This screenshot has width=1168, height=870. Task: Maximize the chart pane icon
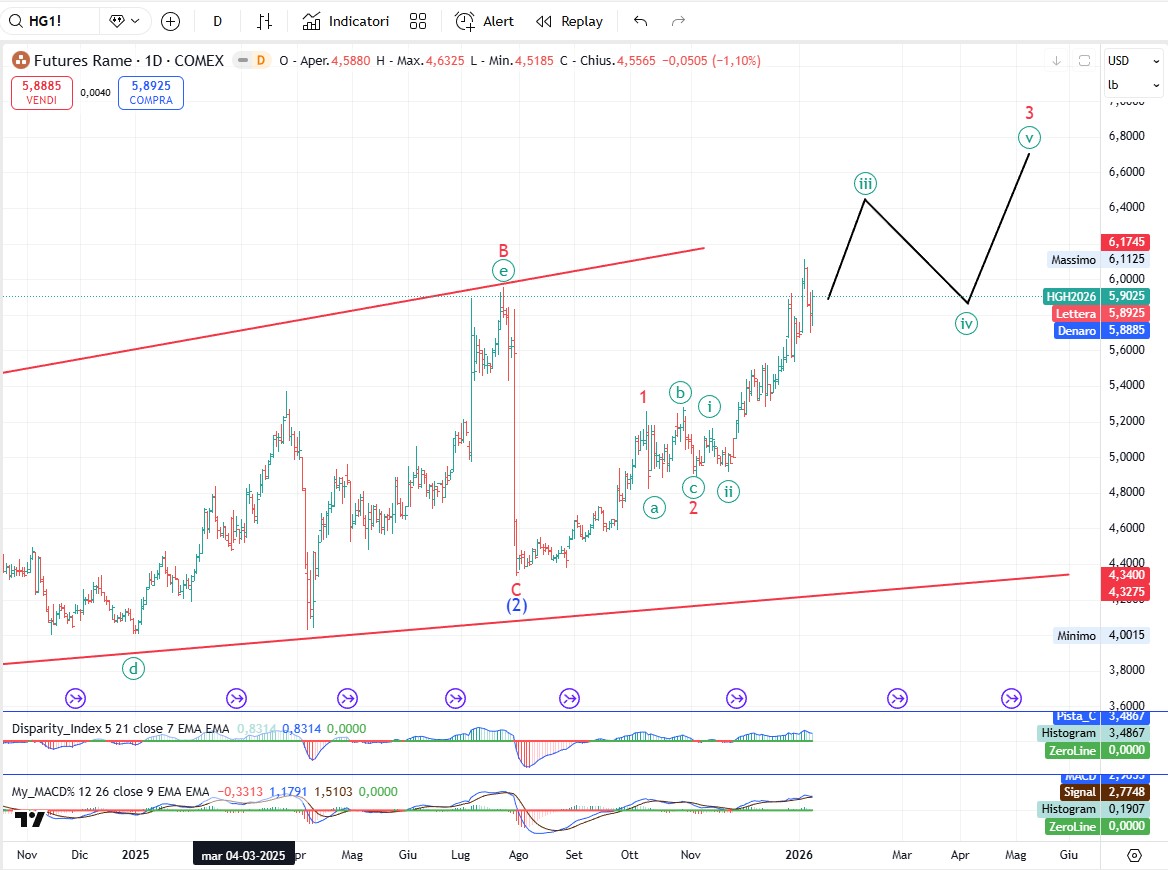[1085, 60]
